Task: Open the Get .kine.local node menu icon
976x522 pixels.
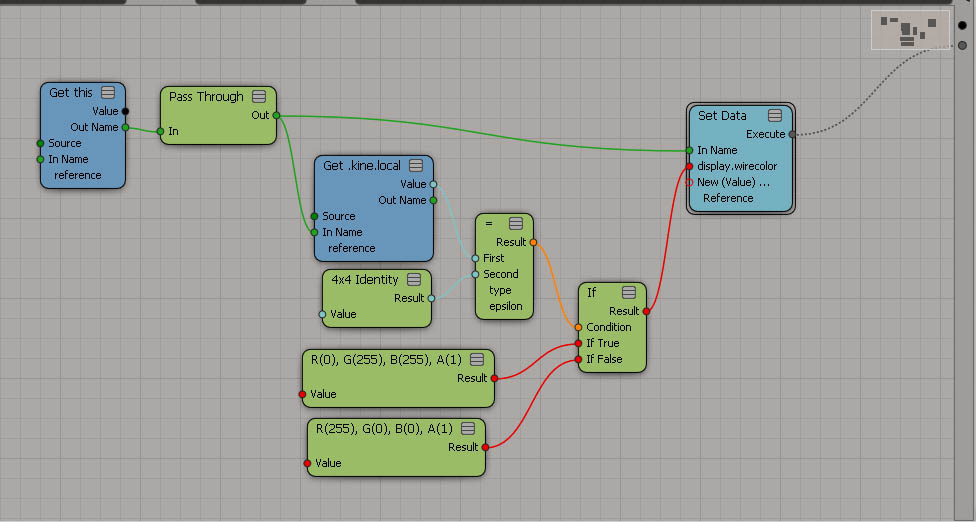Action: pos(416,165)
